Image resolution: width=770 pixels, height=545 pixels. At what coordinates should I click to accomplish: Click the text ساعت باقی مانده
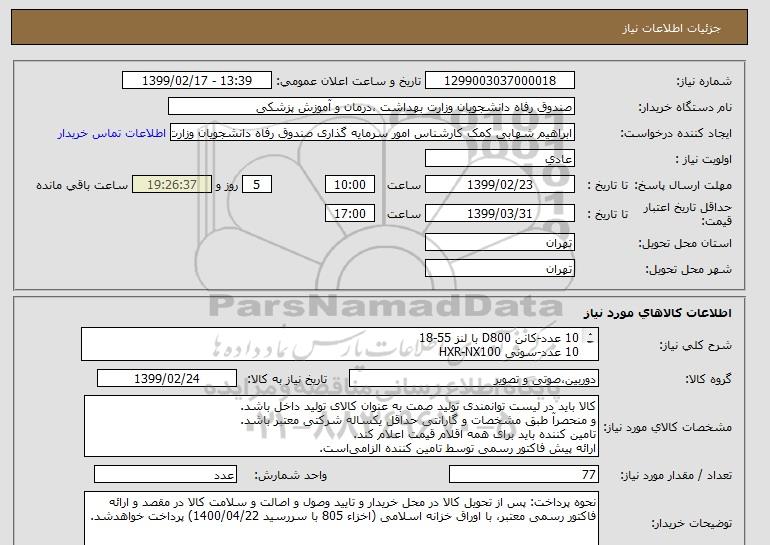click(82, 186)
